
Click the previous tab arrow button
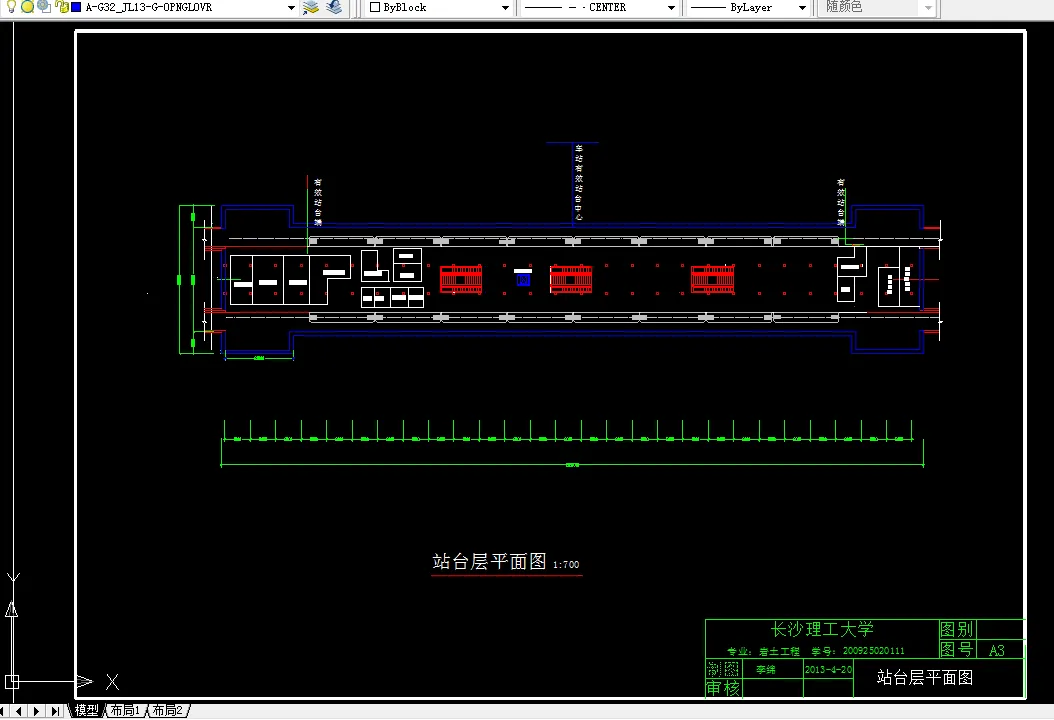(19, 711)
